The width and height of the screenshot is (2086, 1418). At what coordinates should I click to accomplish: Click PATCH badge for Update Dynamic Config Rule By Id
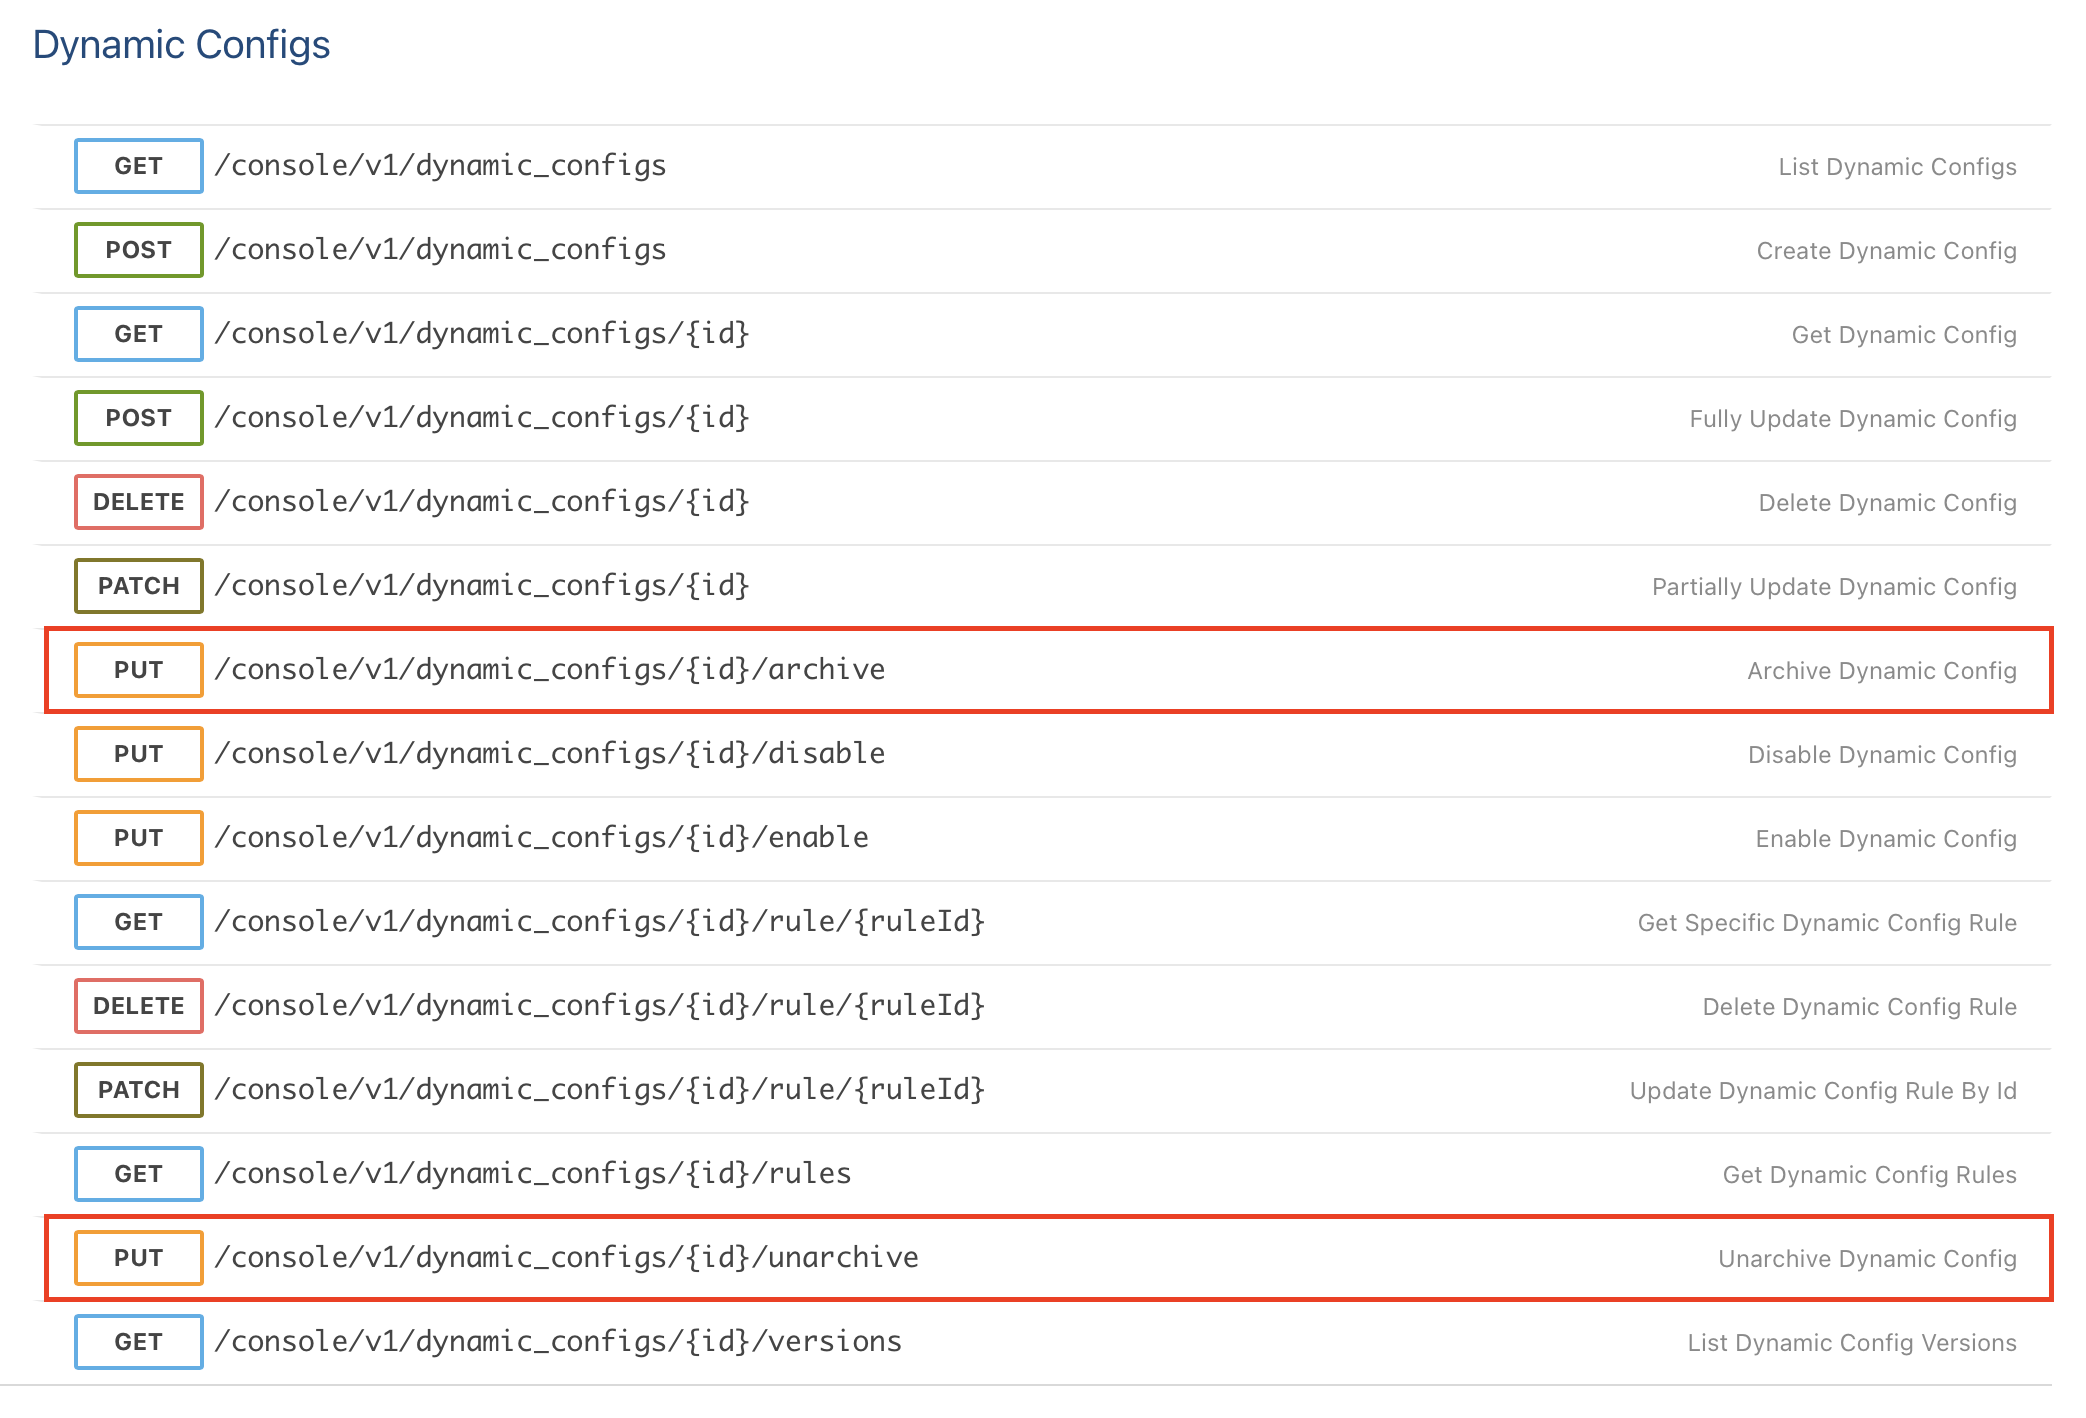point(139,1090)
